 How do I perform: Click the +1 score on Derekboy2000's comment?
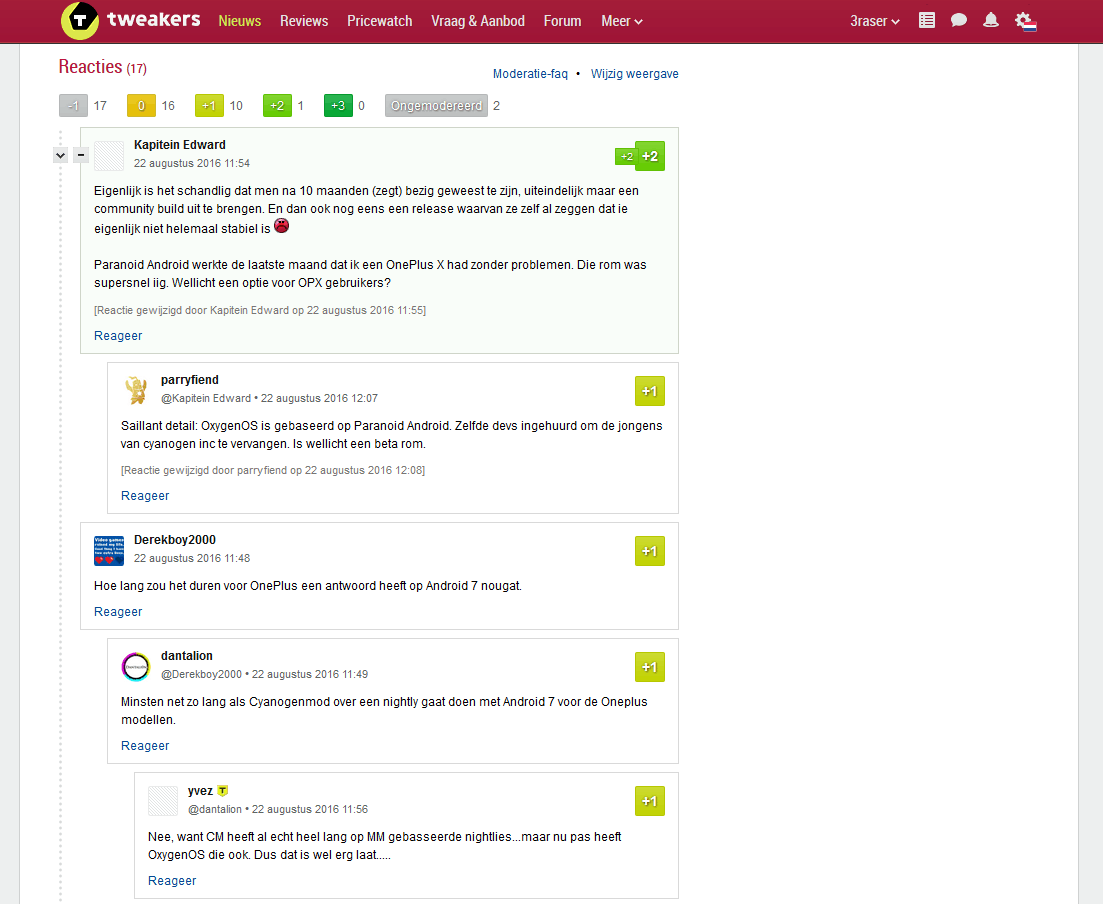pos(650,551)
